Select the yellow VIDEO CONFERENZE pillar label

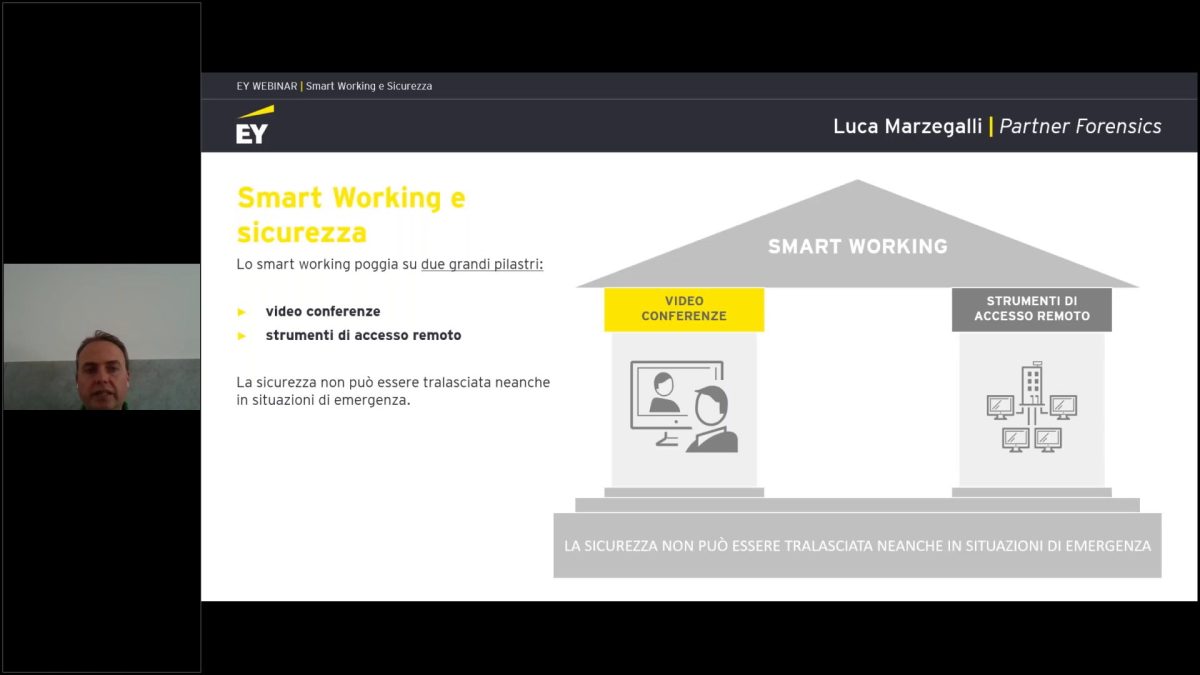click(x=684, y=309)
